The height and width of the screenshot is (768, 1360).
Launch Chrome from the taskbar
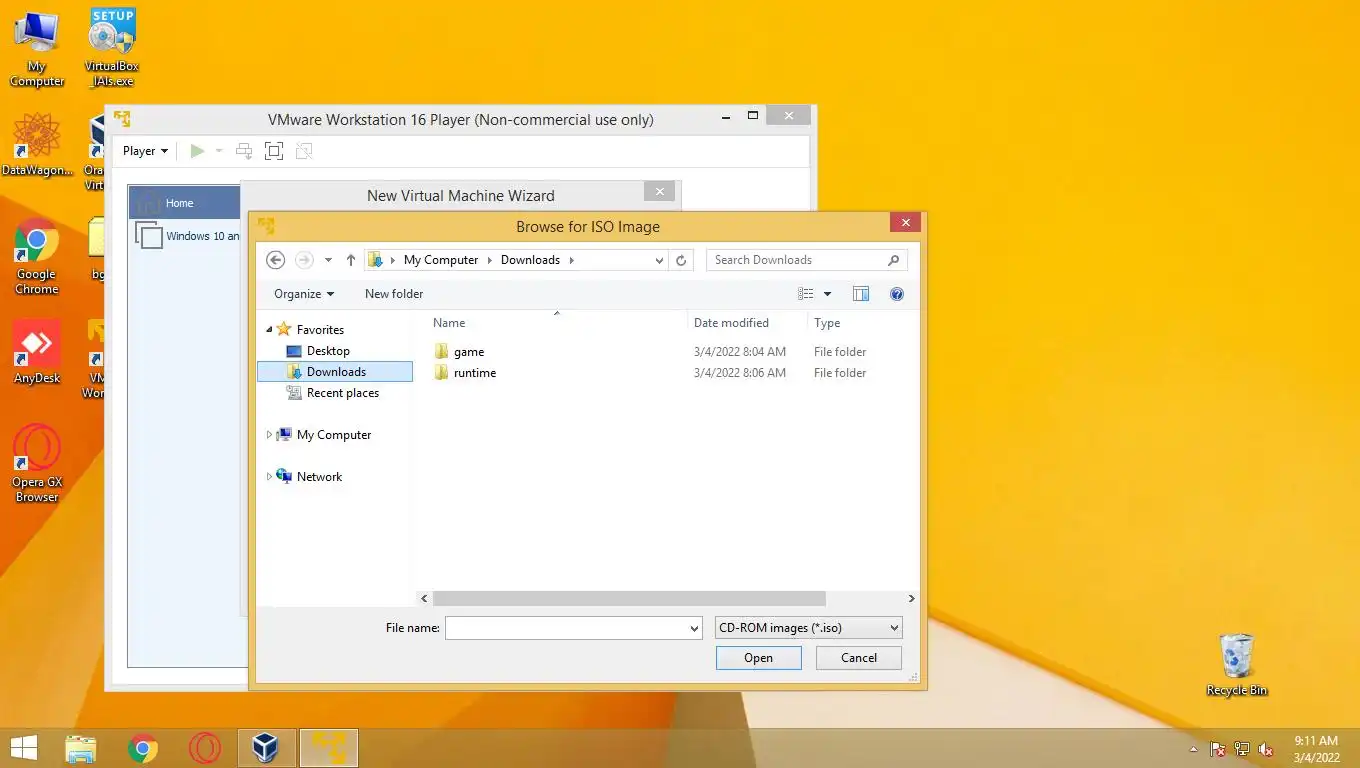click(x=143, y=748)
